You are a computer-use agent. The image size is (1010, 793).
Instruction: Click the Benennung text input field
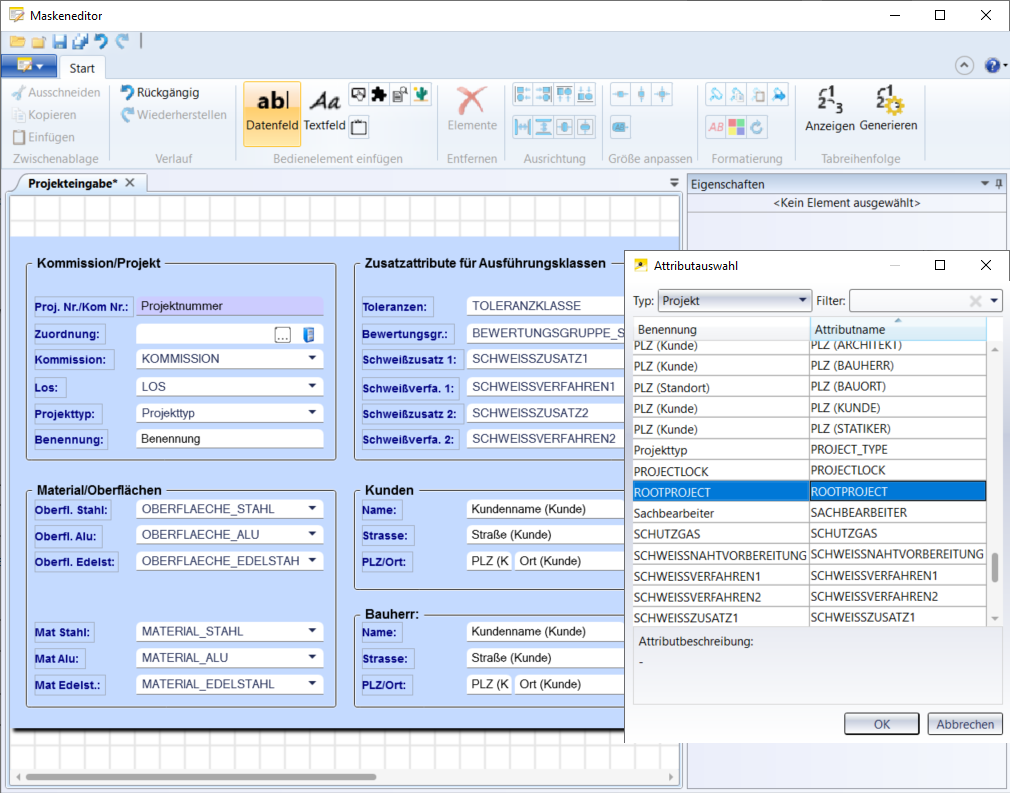229,439
